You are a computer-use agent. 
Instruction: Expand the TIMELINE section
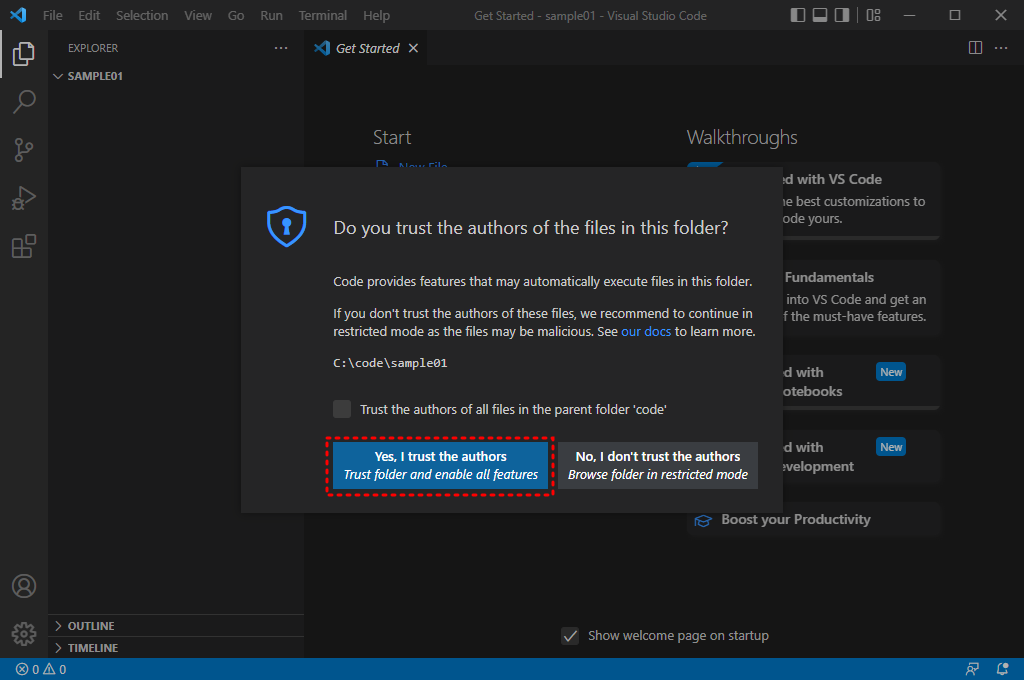[x=176, y=648]
